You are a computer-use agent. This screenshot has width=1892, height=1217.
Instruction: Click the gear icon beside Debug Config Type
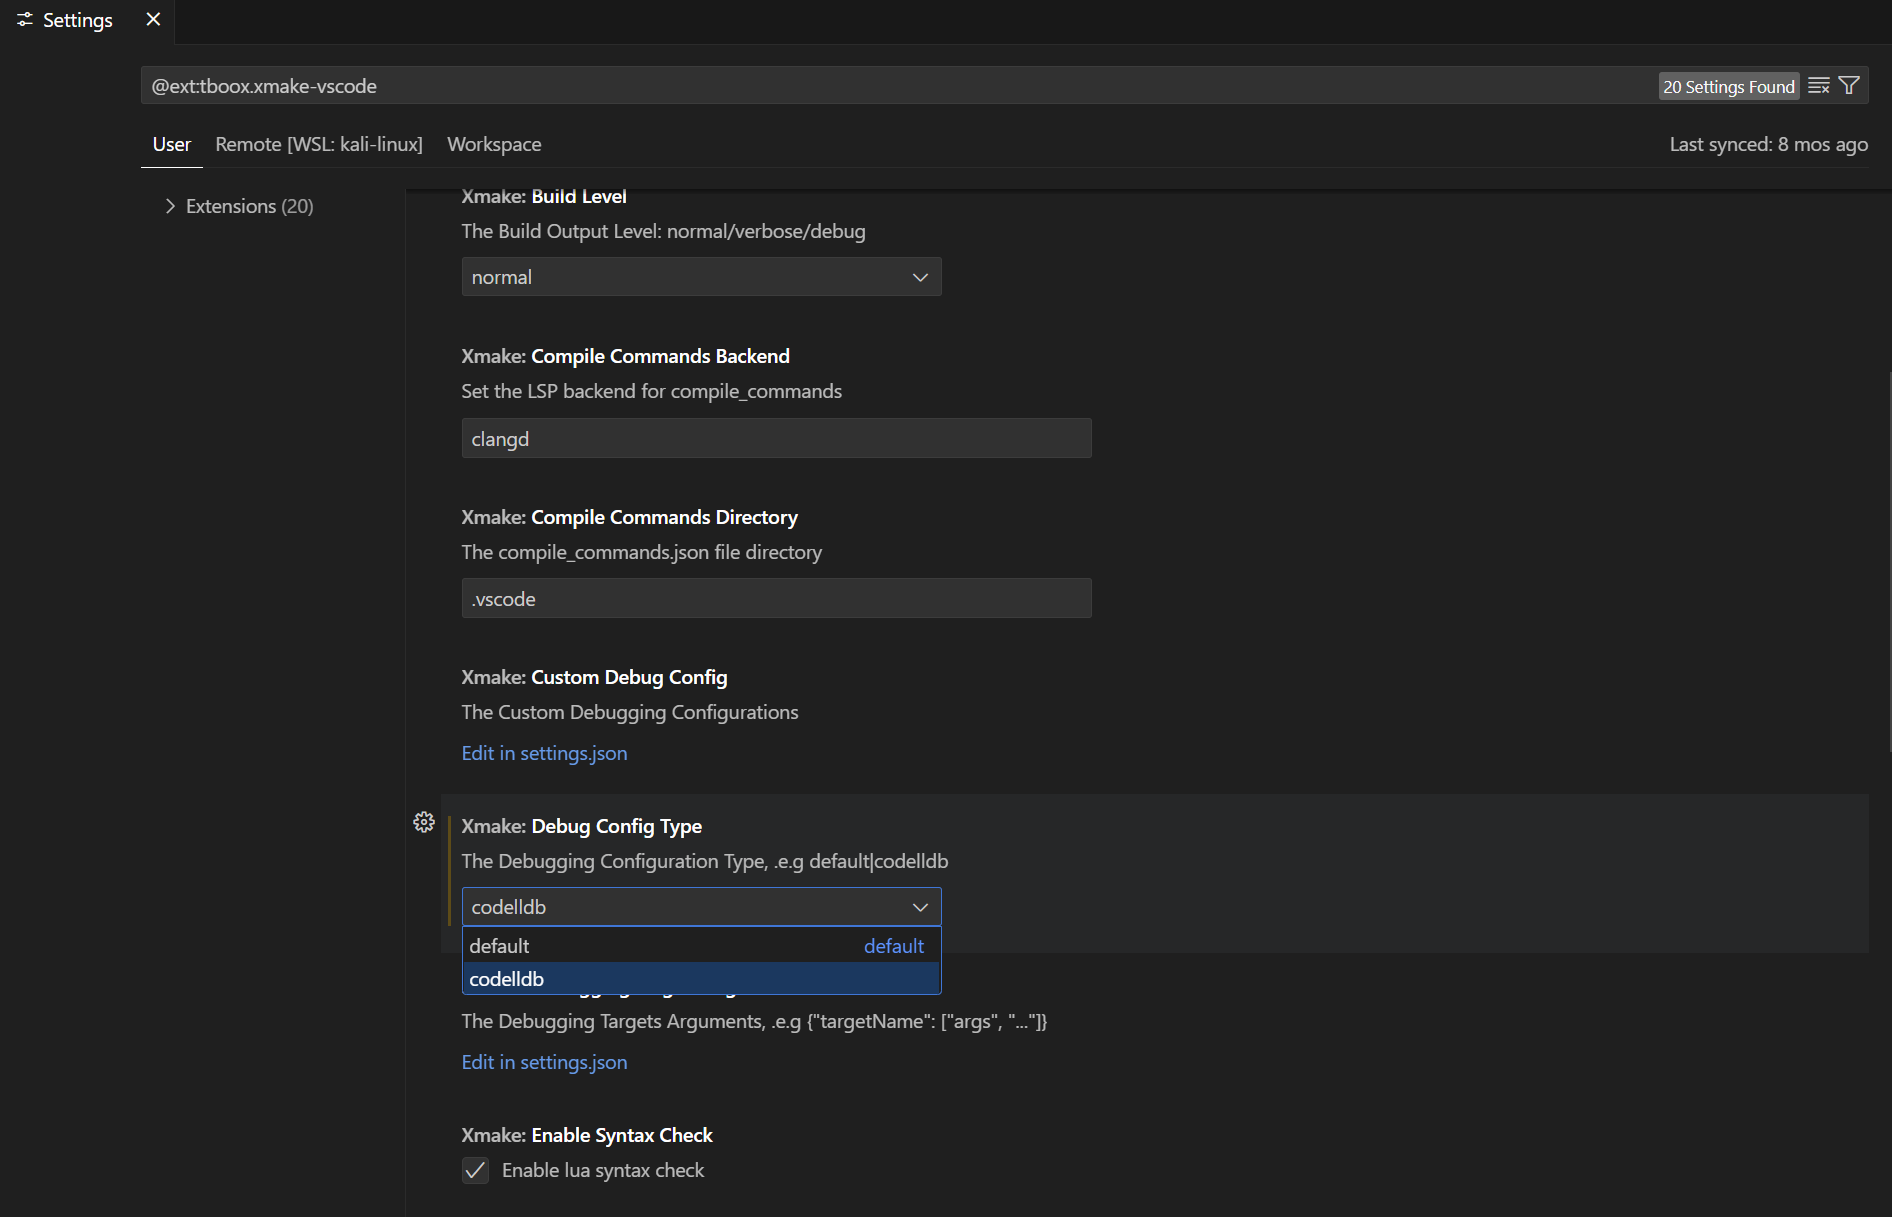click(424, 822)
